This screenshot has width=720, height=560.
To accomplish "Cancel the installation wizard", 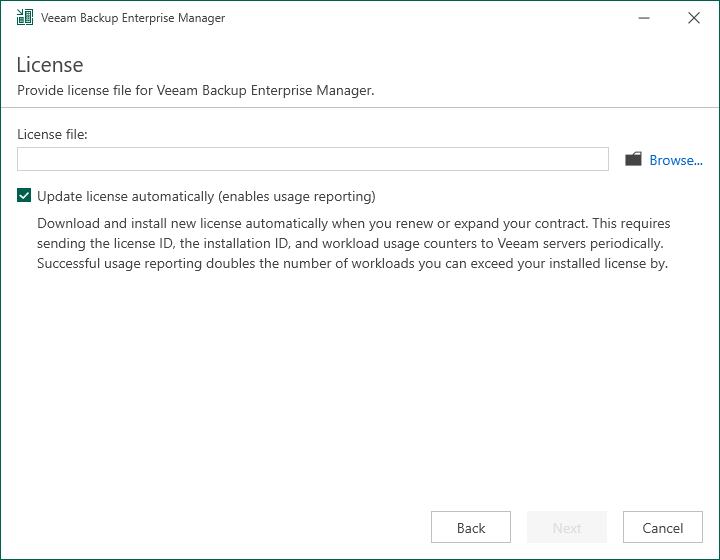I will [x=663, y=527].
